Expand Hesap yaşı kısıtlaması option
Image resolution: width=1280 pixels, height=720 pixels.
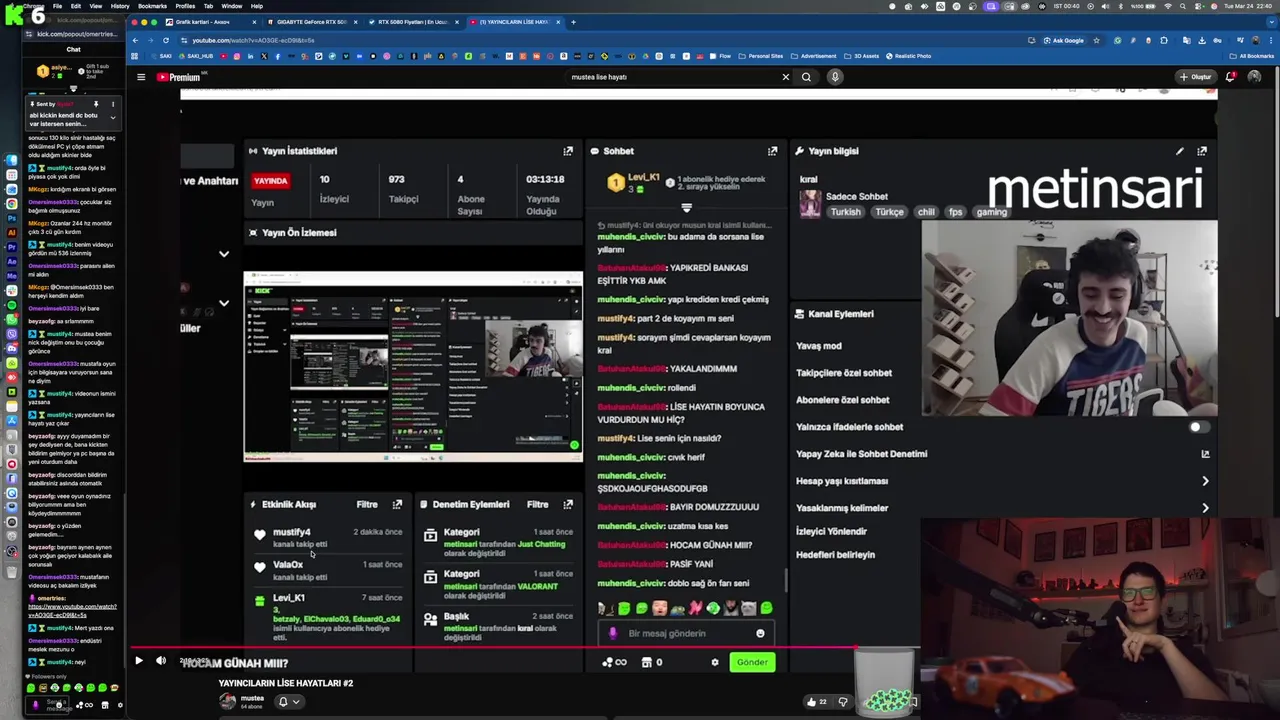pyautogui.click(x=1002, y=481)
